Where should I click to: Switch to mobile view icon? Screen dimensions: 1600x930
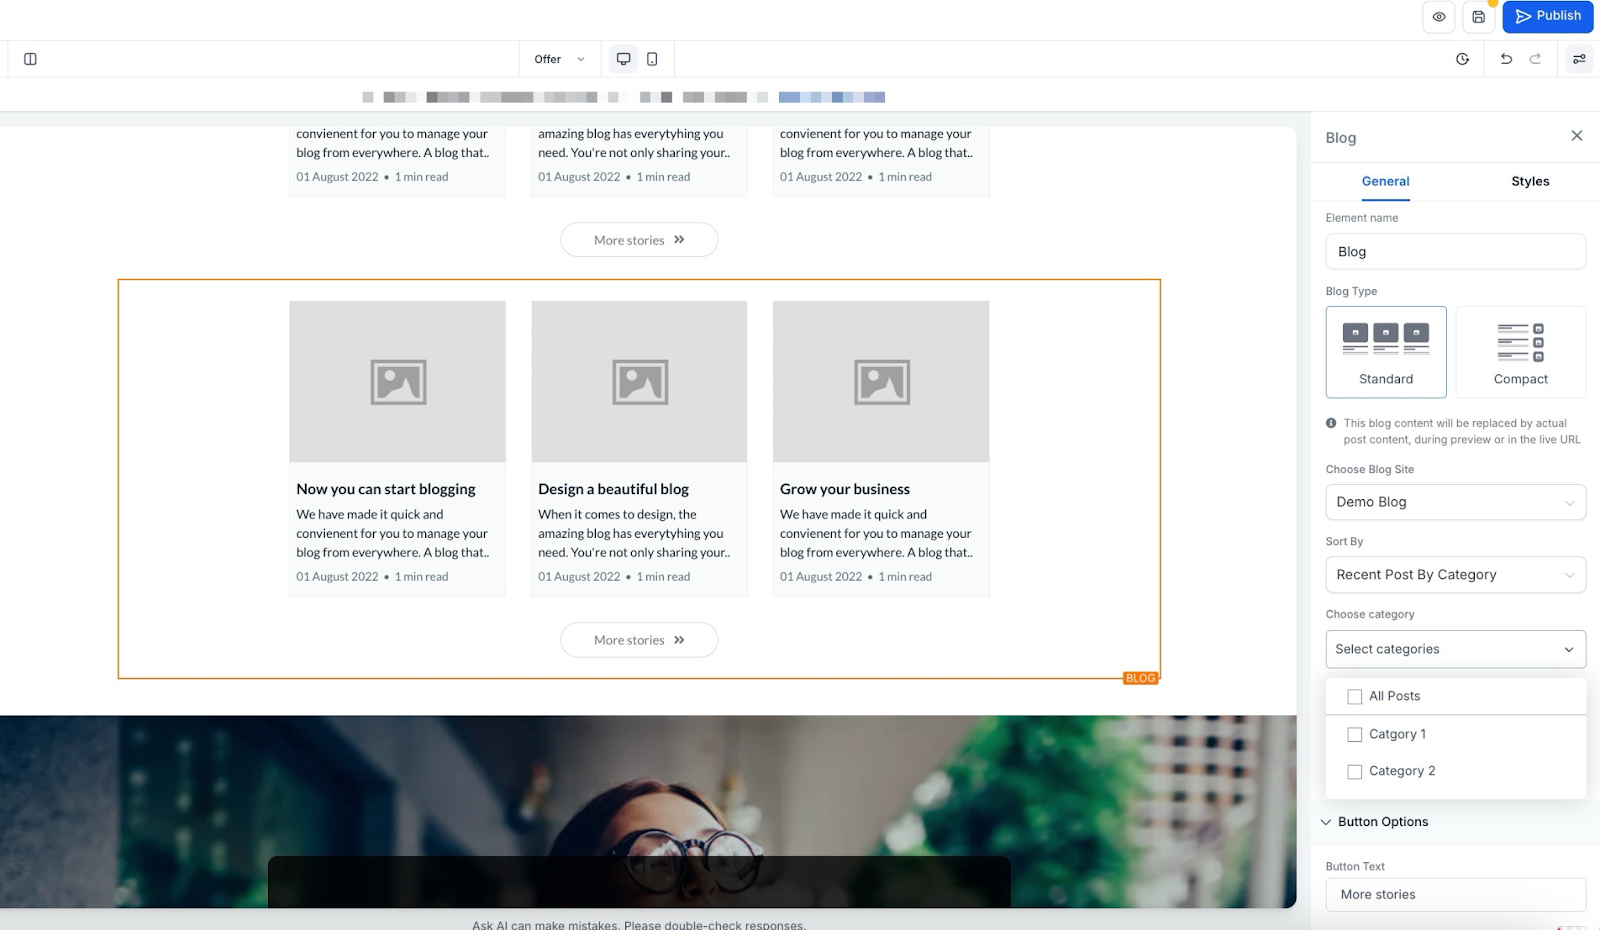pyautogui.click(x=652, y=59)
